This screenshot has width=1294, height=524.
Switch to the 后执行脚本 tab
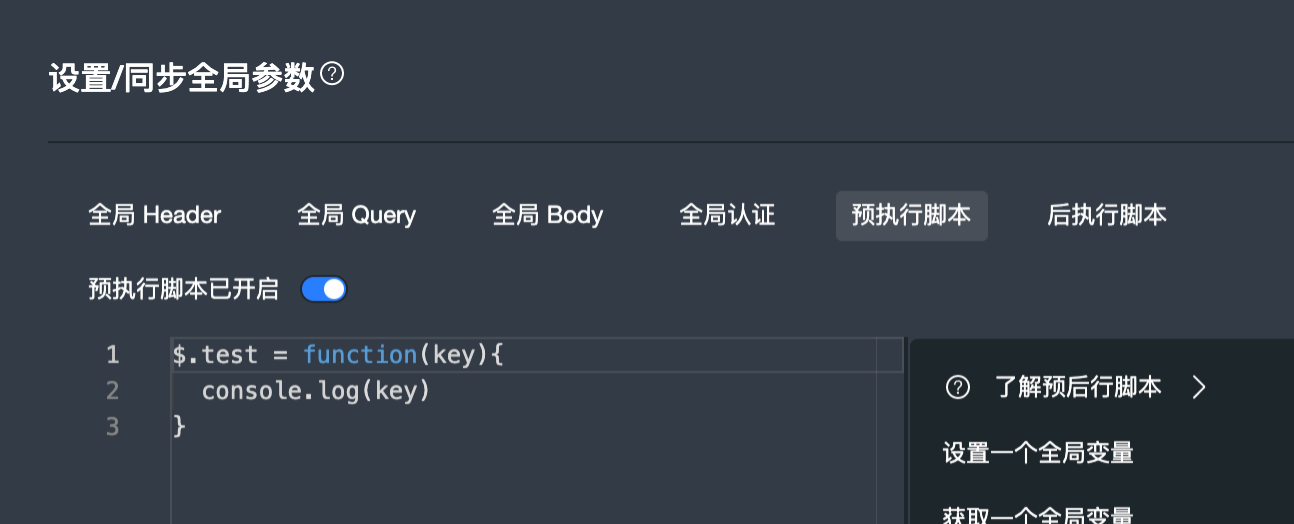[1107, 216]
